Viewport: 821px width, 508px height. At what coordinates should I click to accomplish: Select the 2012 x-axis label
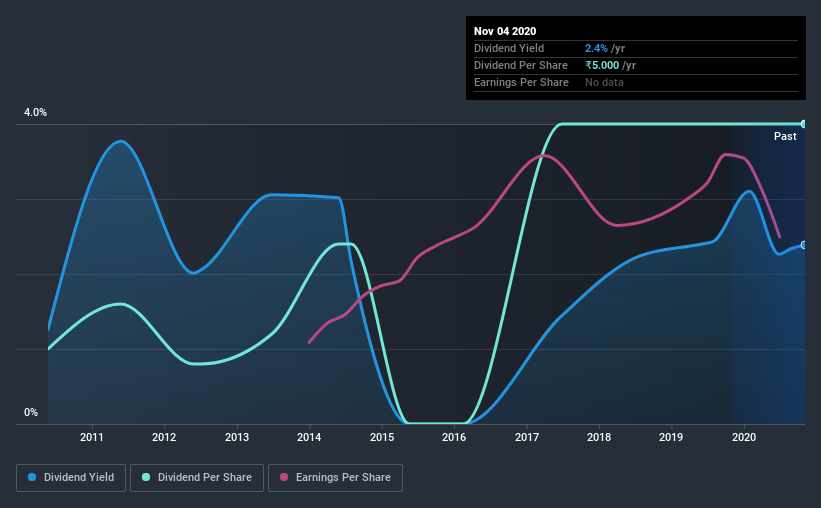164,437
